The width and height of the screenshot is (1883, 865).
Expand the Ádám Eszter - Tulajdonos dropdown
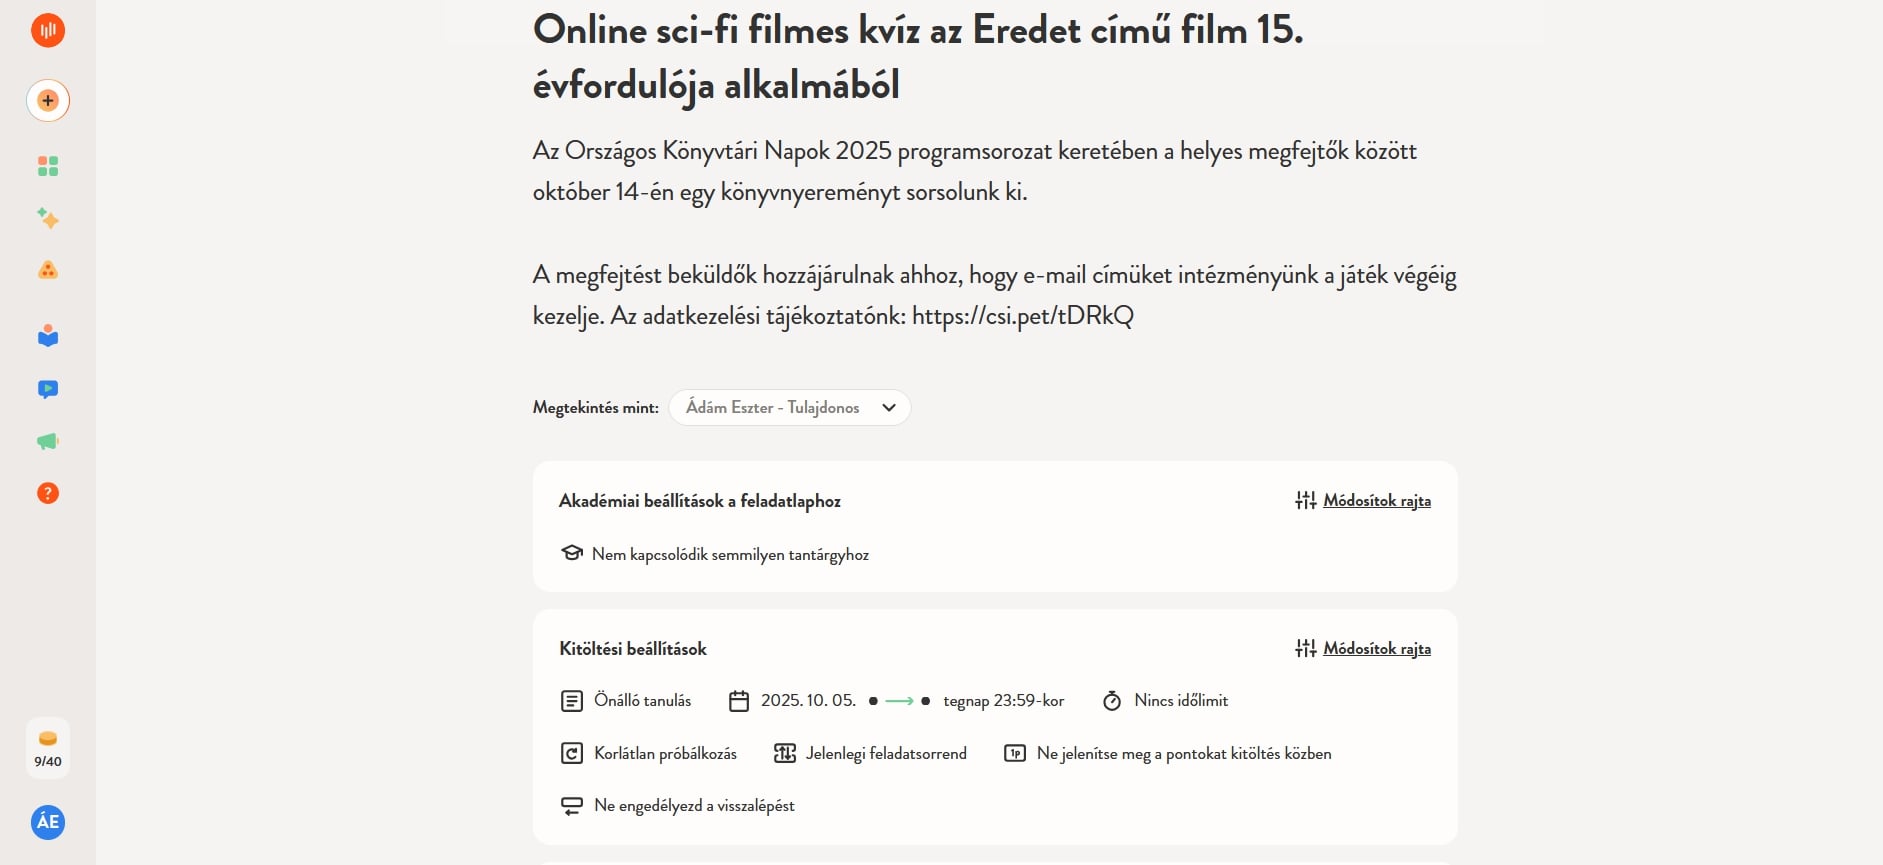pyautogui.click(x=789, y=408)
